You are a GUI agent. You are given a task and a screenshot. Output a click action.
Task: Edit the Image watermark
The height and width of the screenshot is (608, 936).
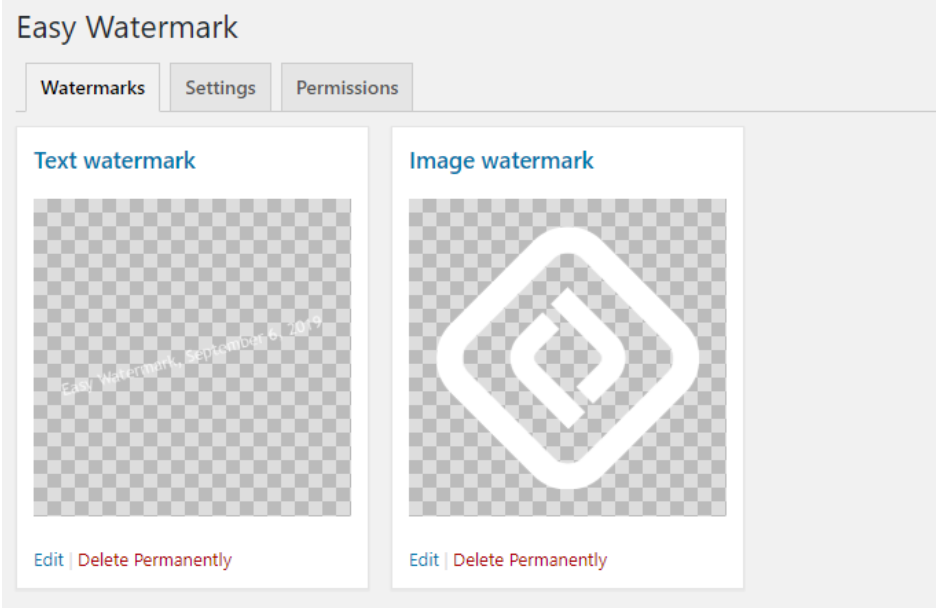coord(423,560)
